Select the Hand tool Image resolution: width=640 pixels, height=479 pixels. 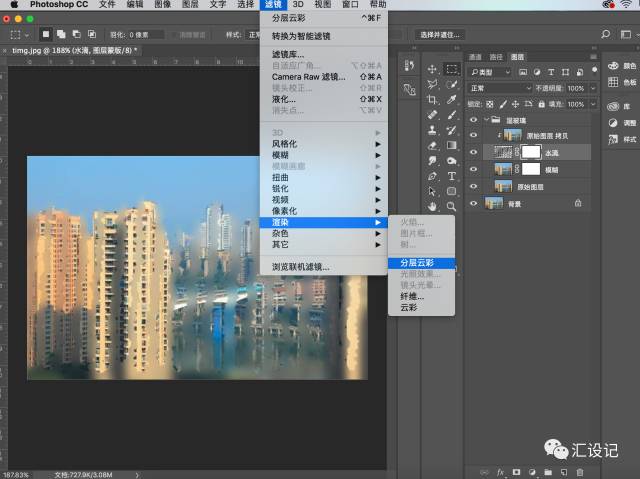click(432, 205)
